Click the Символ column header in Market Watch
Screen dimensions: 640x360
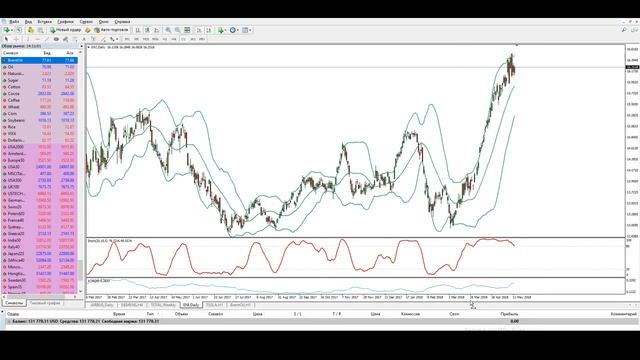pyautogui.click(x=11, y=53)
